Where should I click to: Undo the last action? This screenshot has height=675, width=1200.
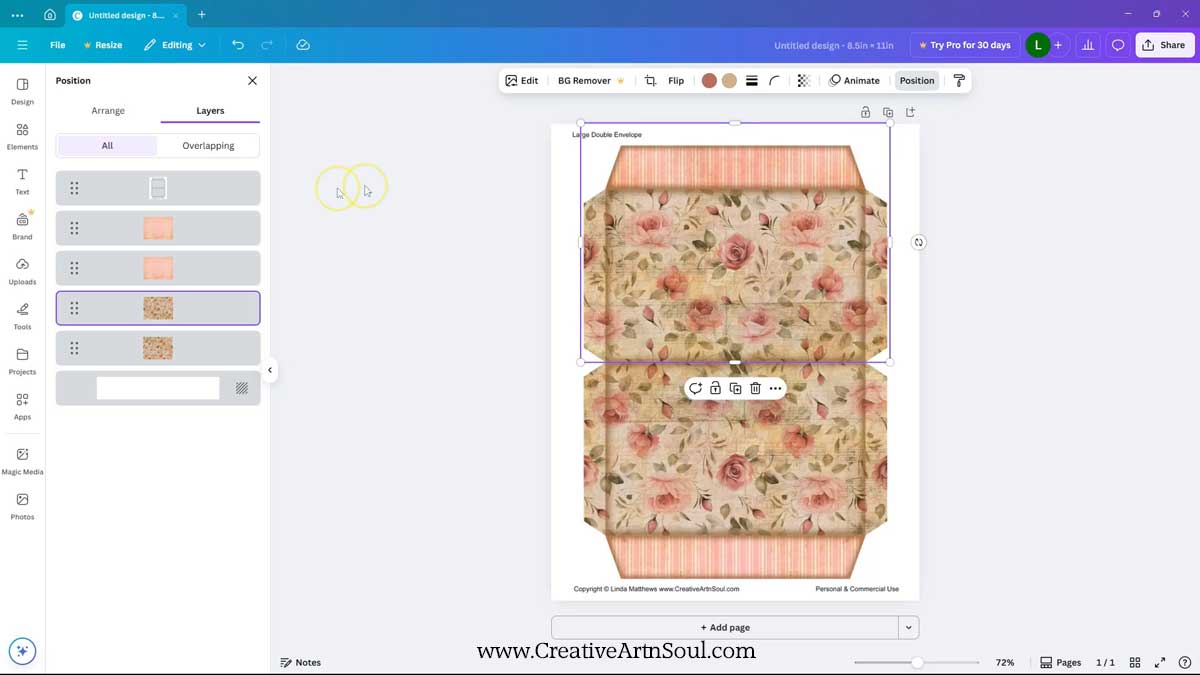237,45
